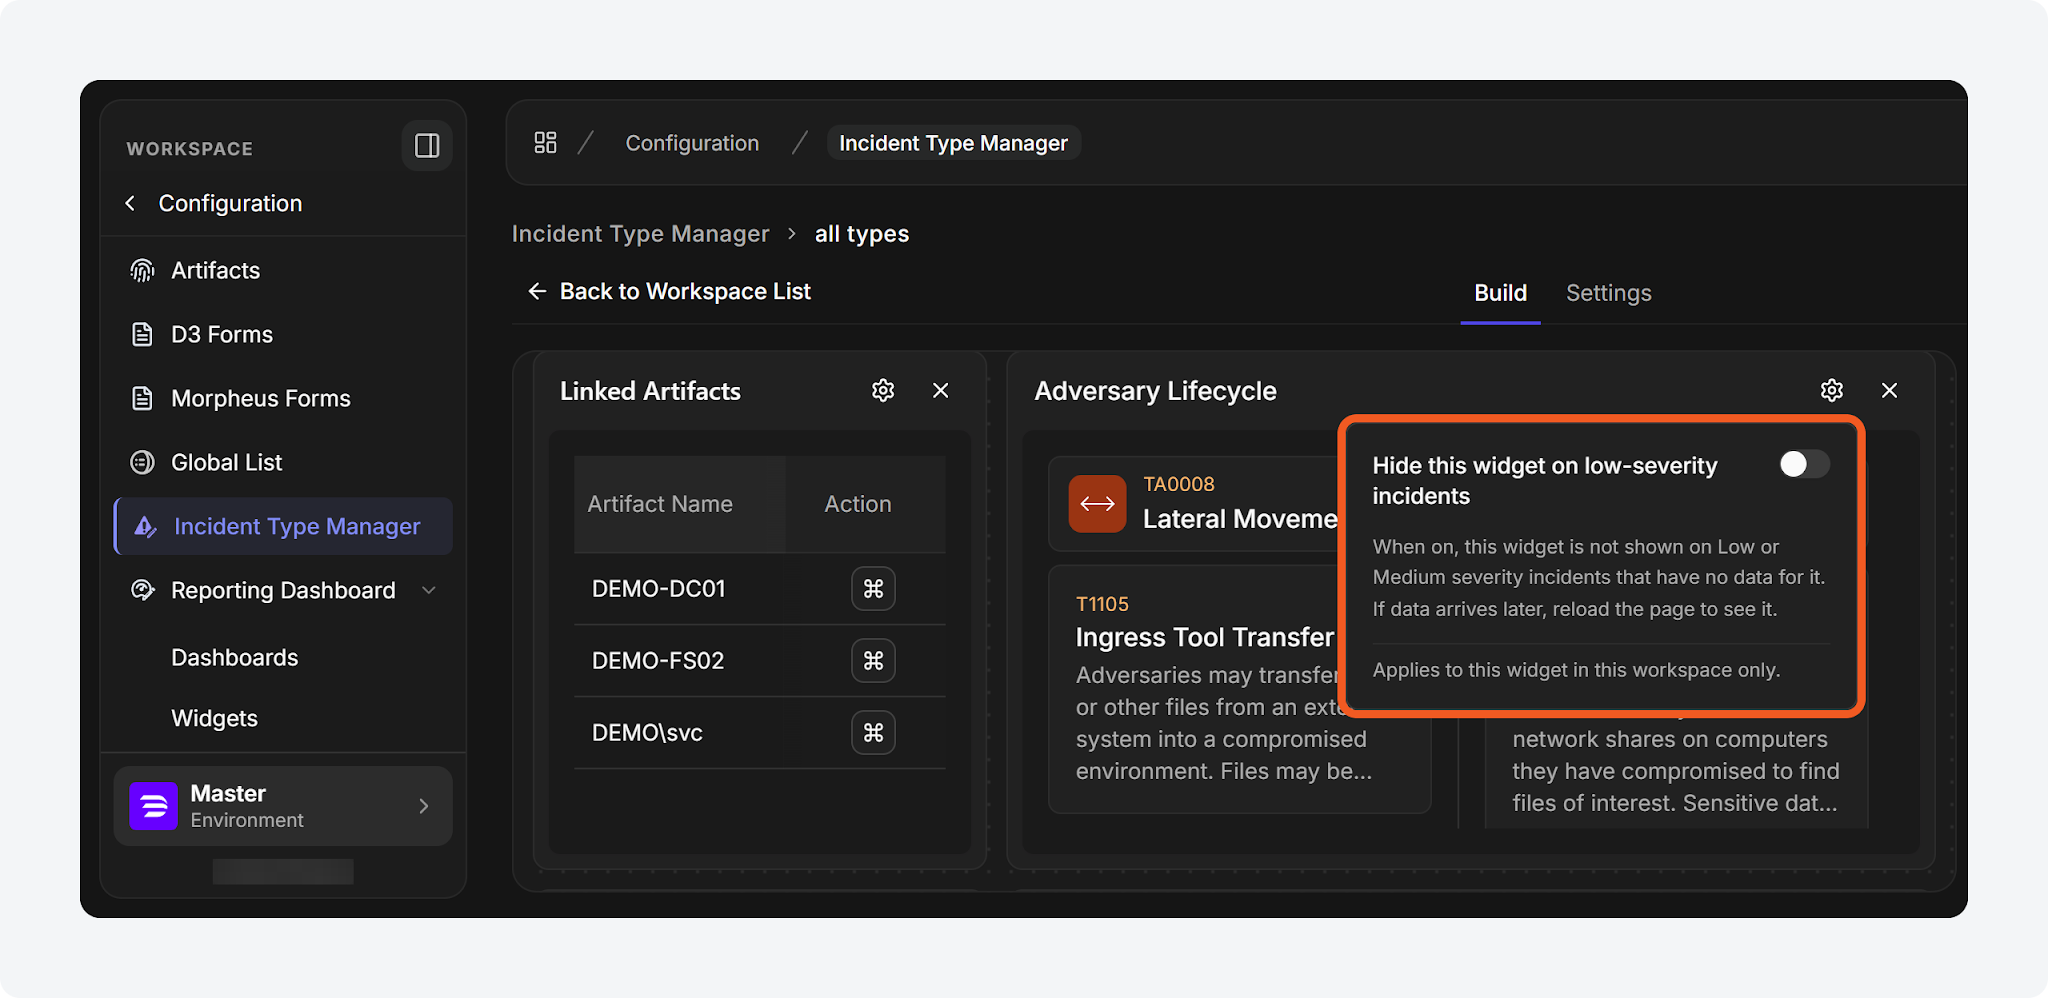2048x998 pixels.
Task: Click the D3 Forms document icon
Action: point(143,334)
